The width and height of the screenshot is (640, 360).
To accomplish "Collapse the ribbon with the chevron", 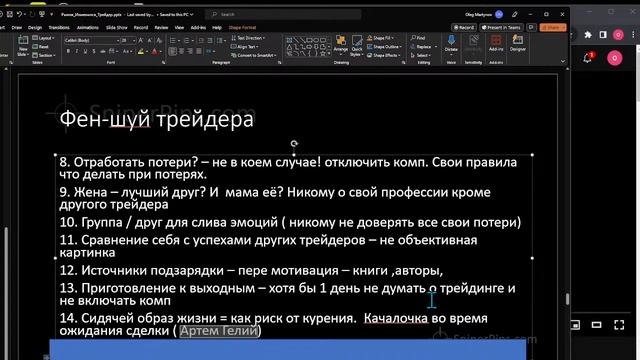I will (563, 62).
